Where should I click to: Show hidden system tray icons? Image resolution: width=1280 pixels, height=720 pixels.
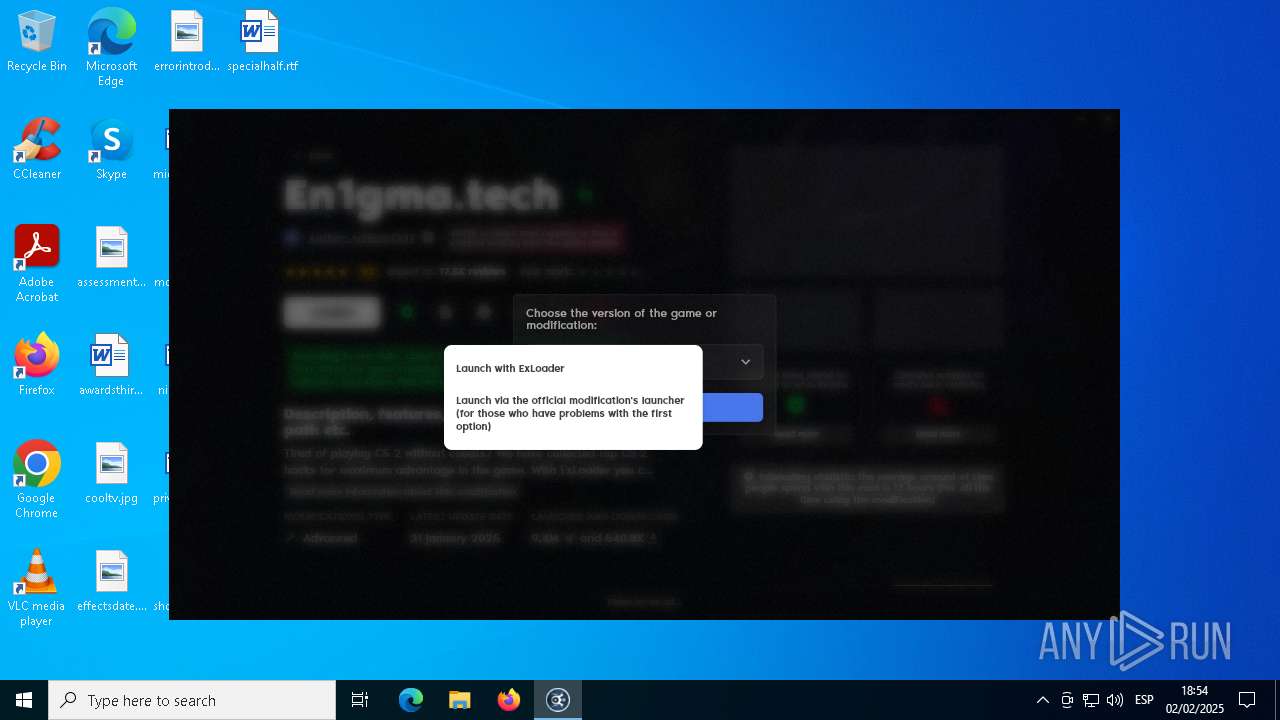pos(1042,700)
